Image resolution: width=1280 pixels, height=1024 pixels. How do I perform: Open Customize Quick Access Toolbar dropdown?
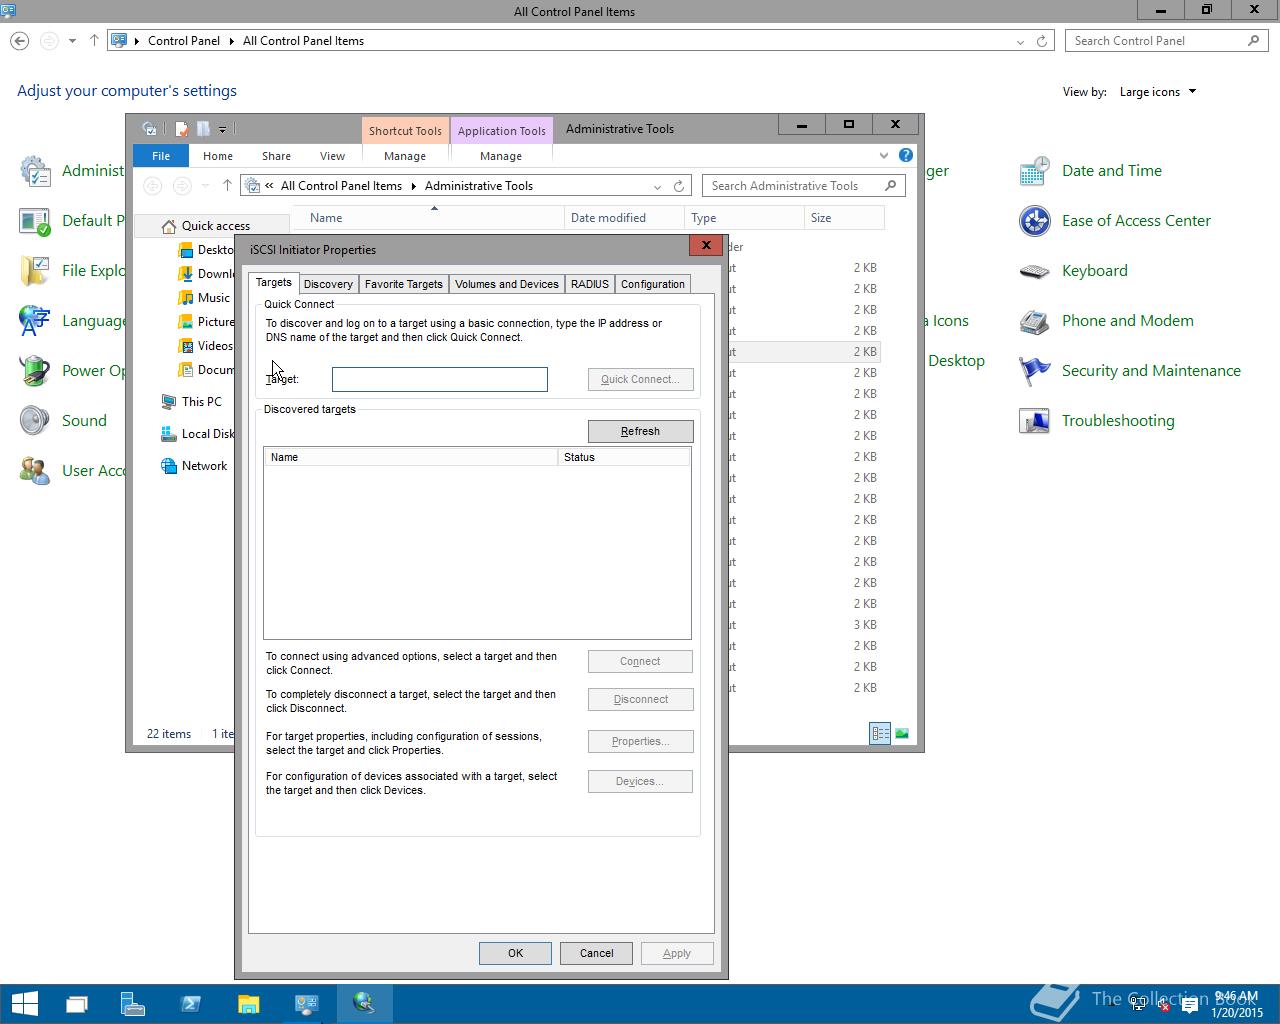tap(222, 129)
